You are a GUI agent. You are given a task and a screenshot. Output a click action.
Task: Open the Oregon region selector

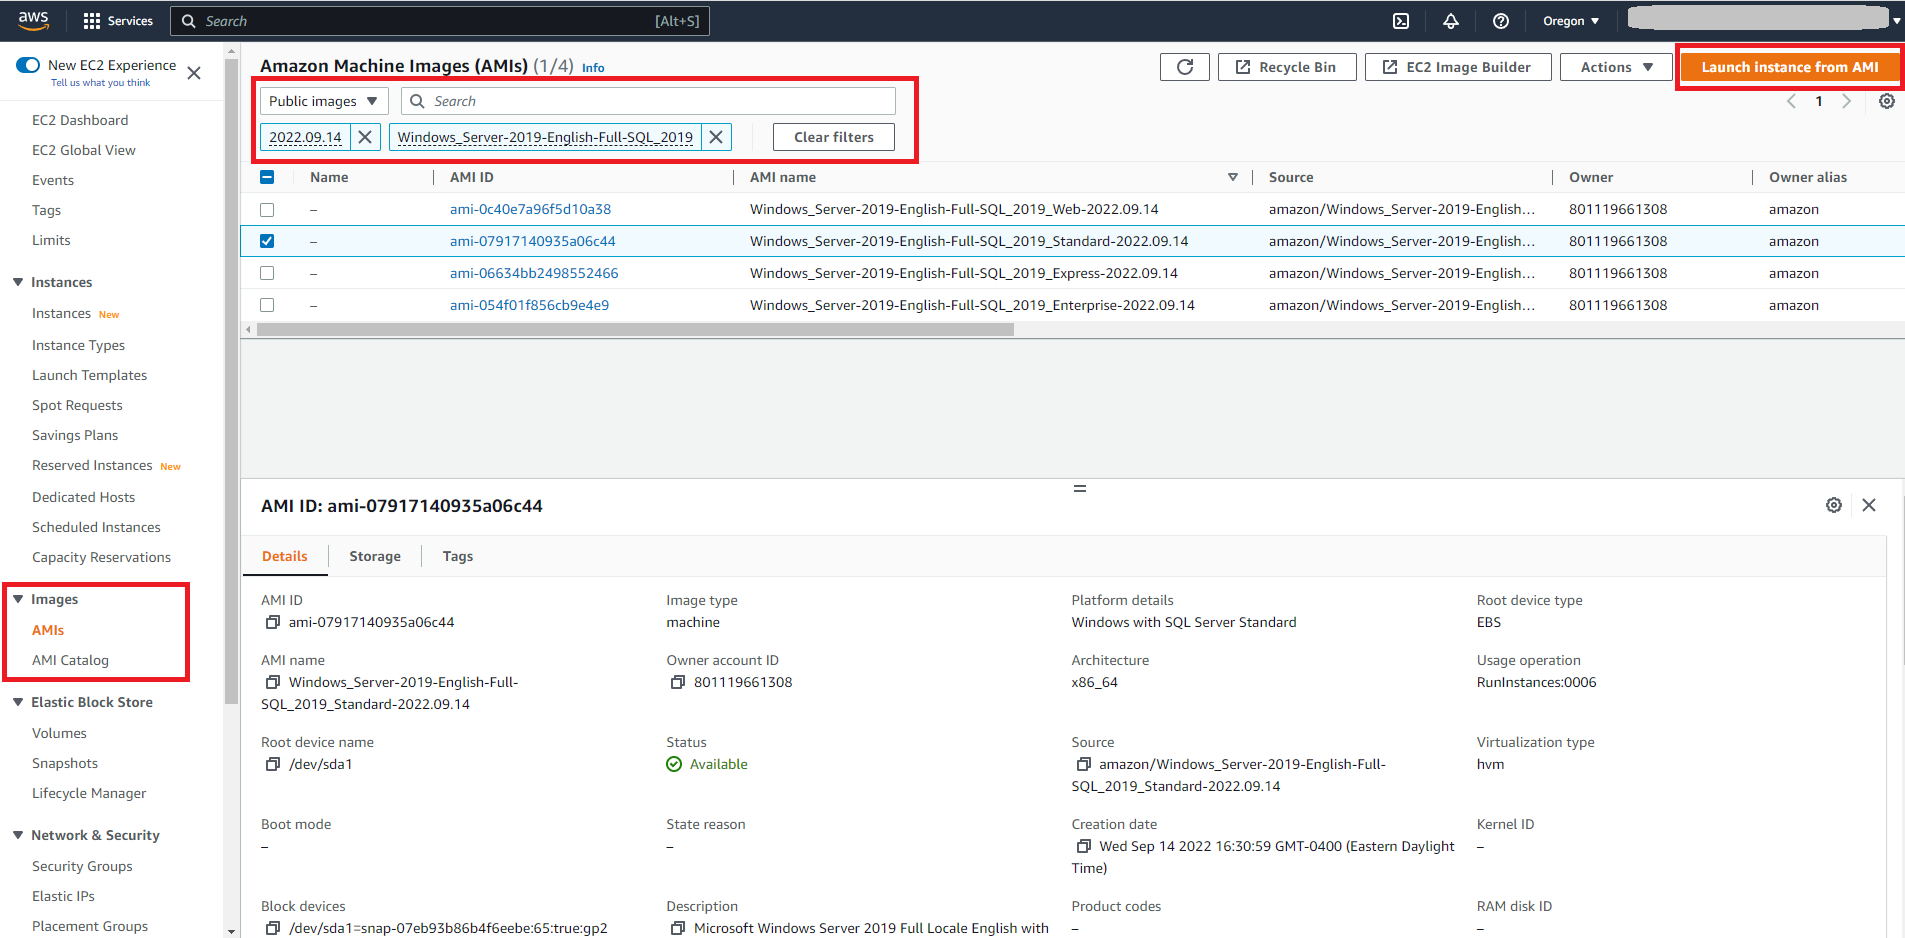tap(1571, 21)
